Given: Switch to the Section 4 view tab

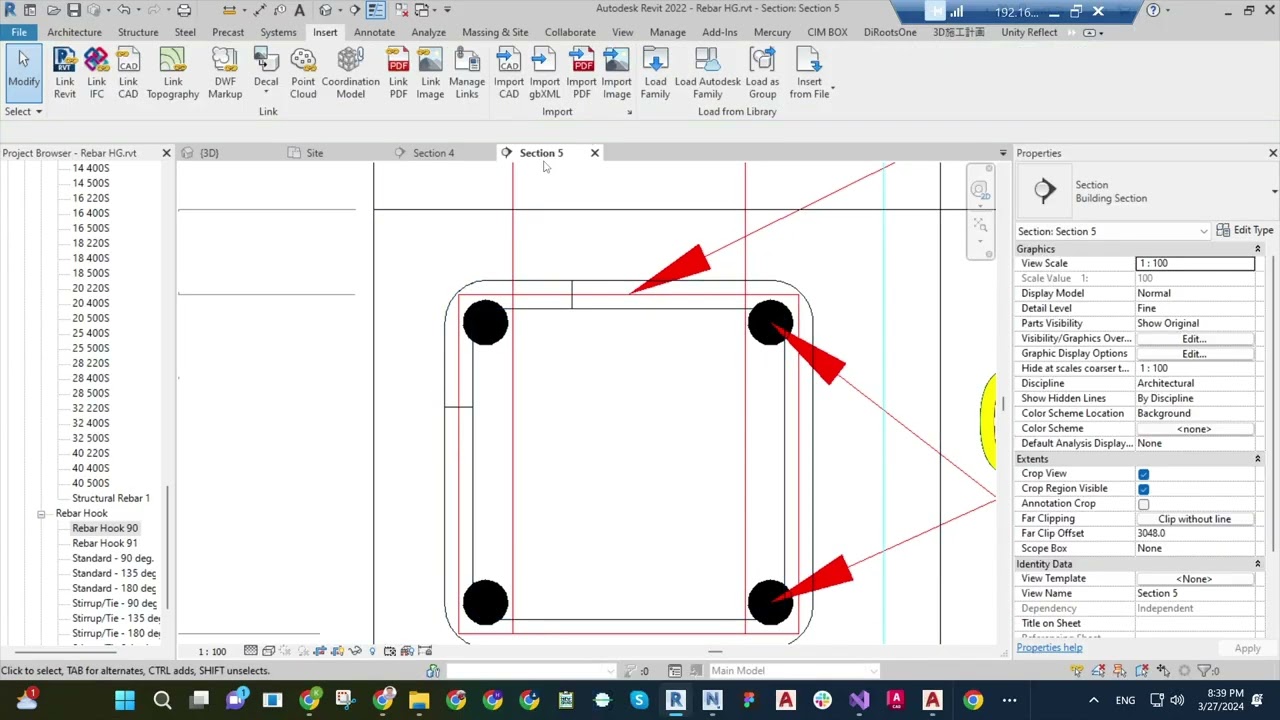Looking at the screenshot, I should coord(433,153).
